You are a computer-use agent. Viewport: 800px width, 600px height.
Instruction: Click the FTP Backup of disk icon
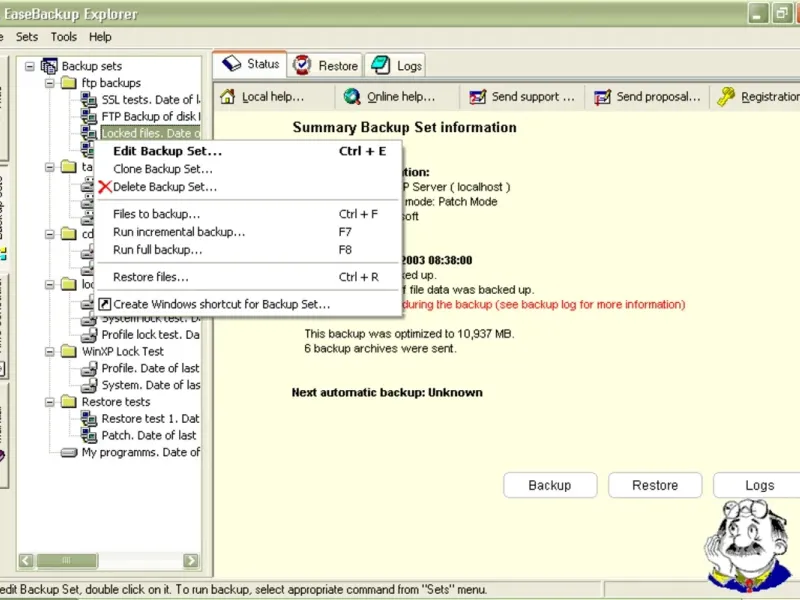89,116
